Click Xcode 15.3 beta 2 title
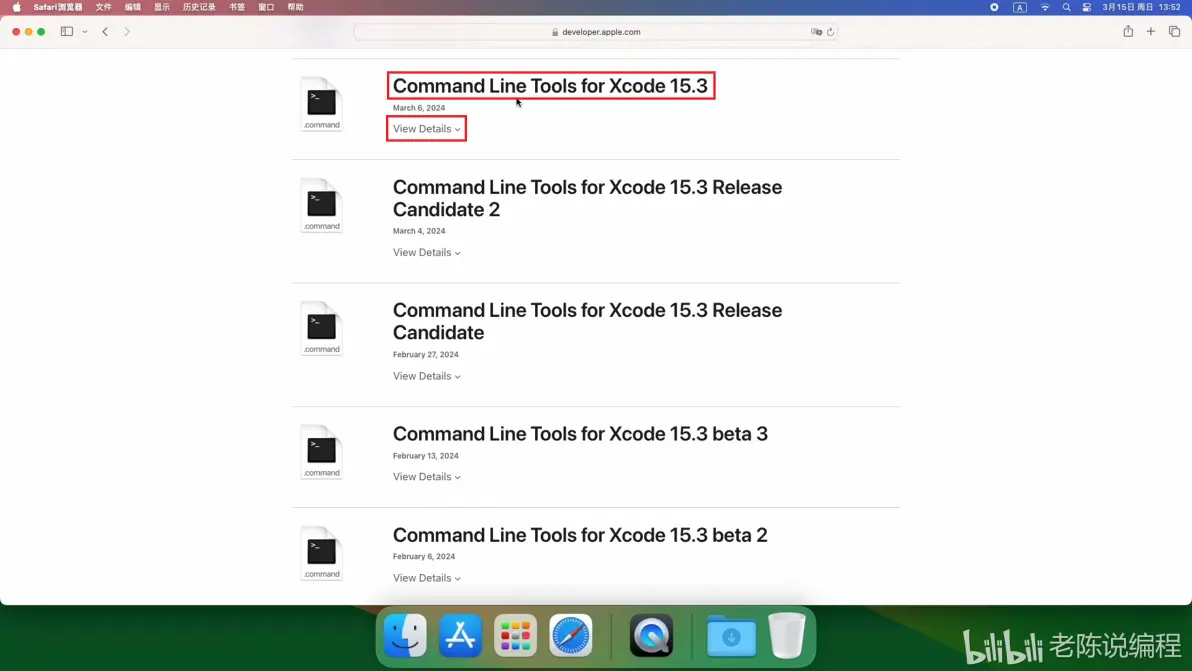This screenshot has width=1192, height=671. [x=580, y=535]
